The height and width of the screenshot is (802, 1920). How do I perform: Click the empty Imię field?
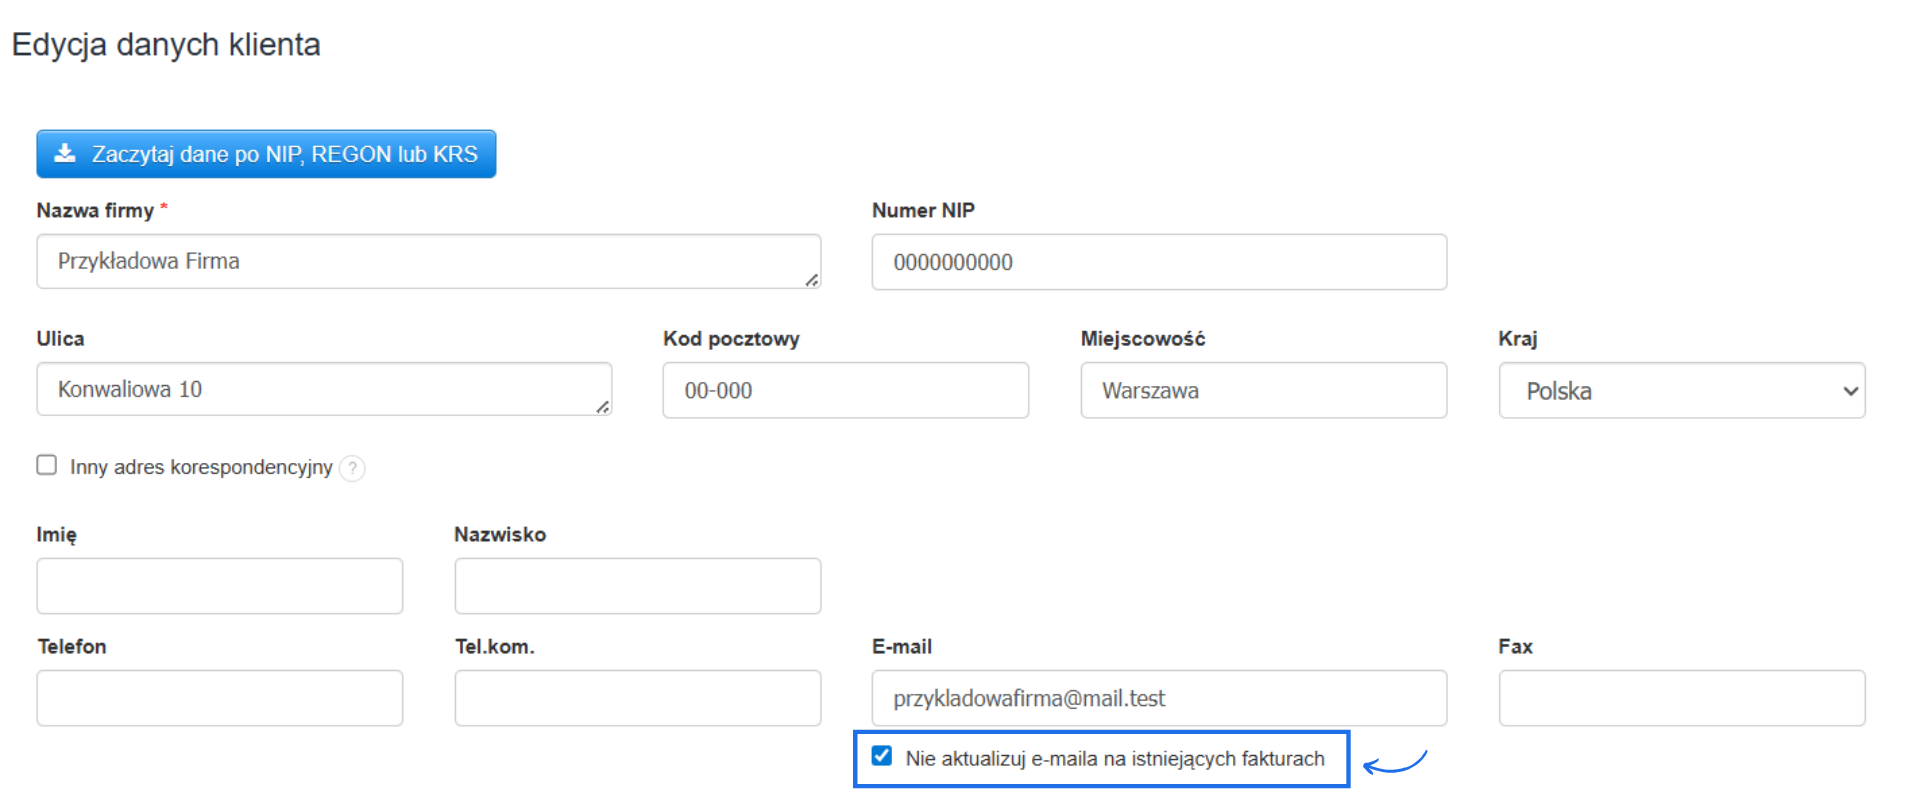click(220, 586)
